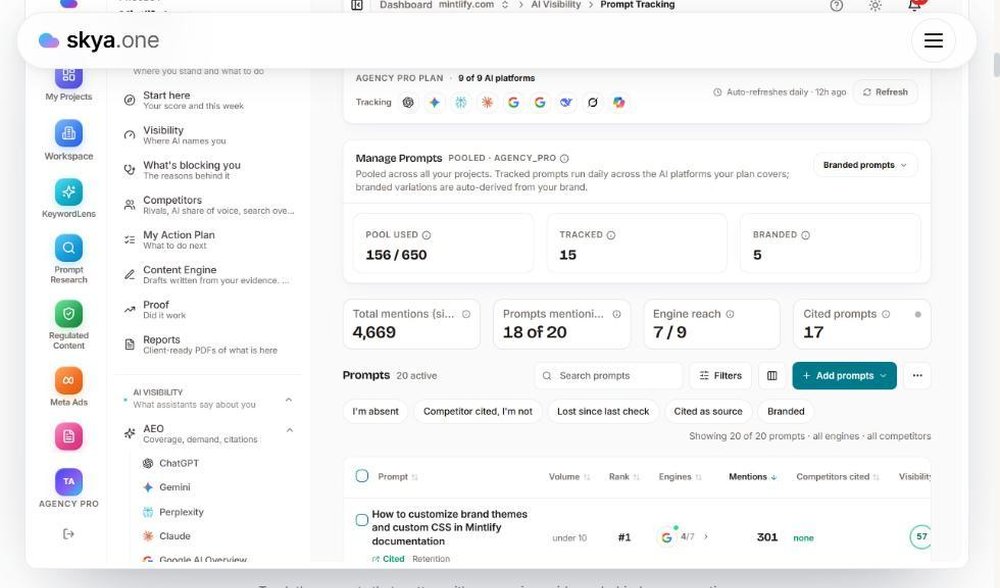This screenshot has height=588, width=1000.
Task: Open Proof menu item
Action: tap(210, 309)
